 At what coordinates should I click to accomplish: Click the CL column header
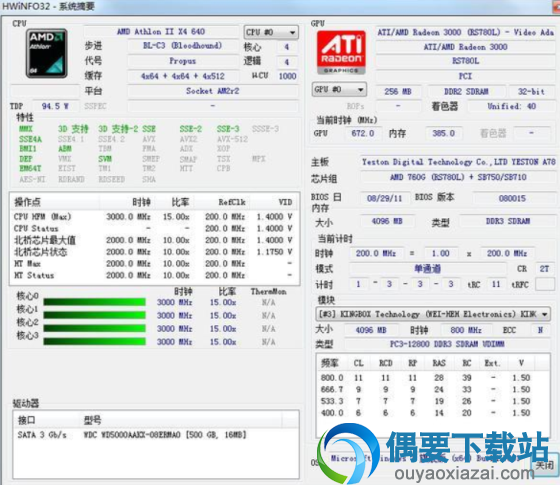359,363
